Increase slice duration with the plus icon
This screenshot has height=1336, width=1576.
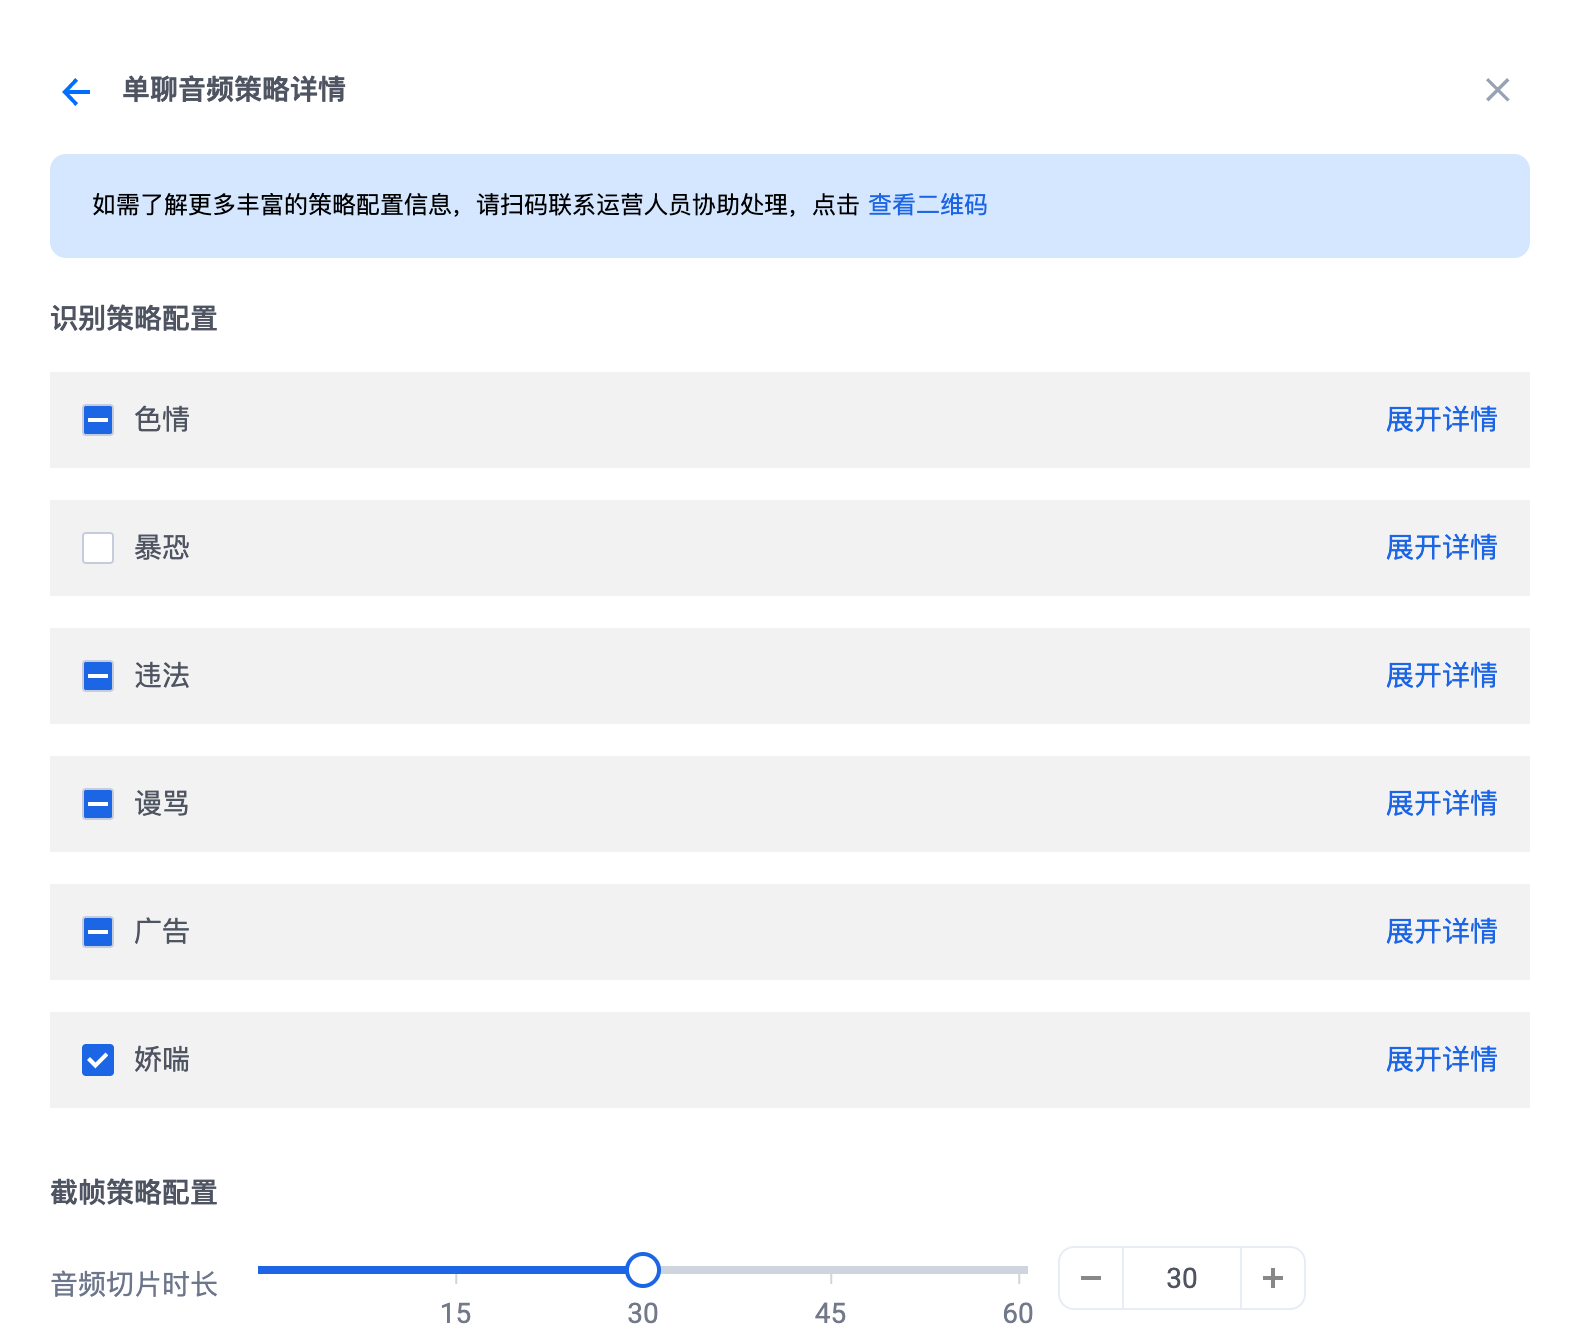(1272, 1278)
